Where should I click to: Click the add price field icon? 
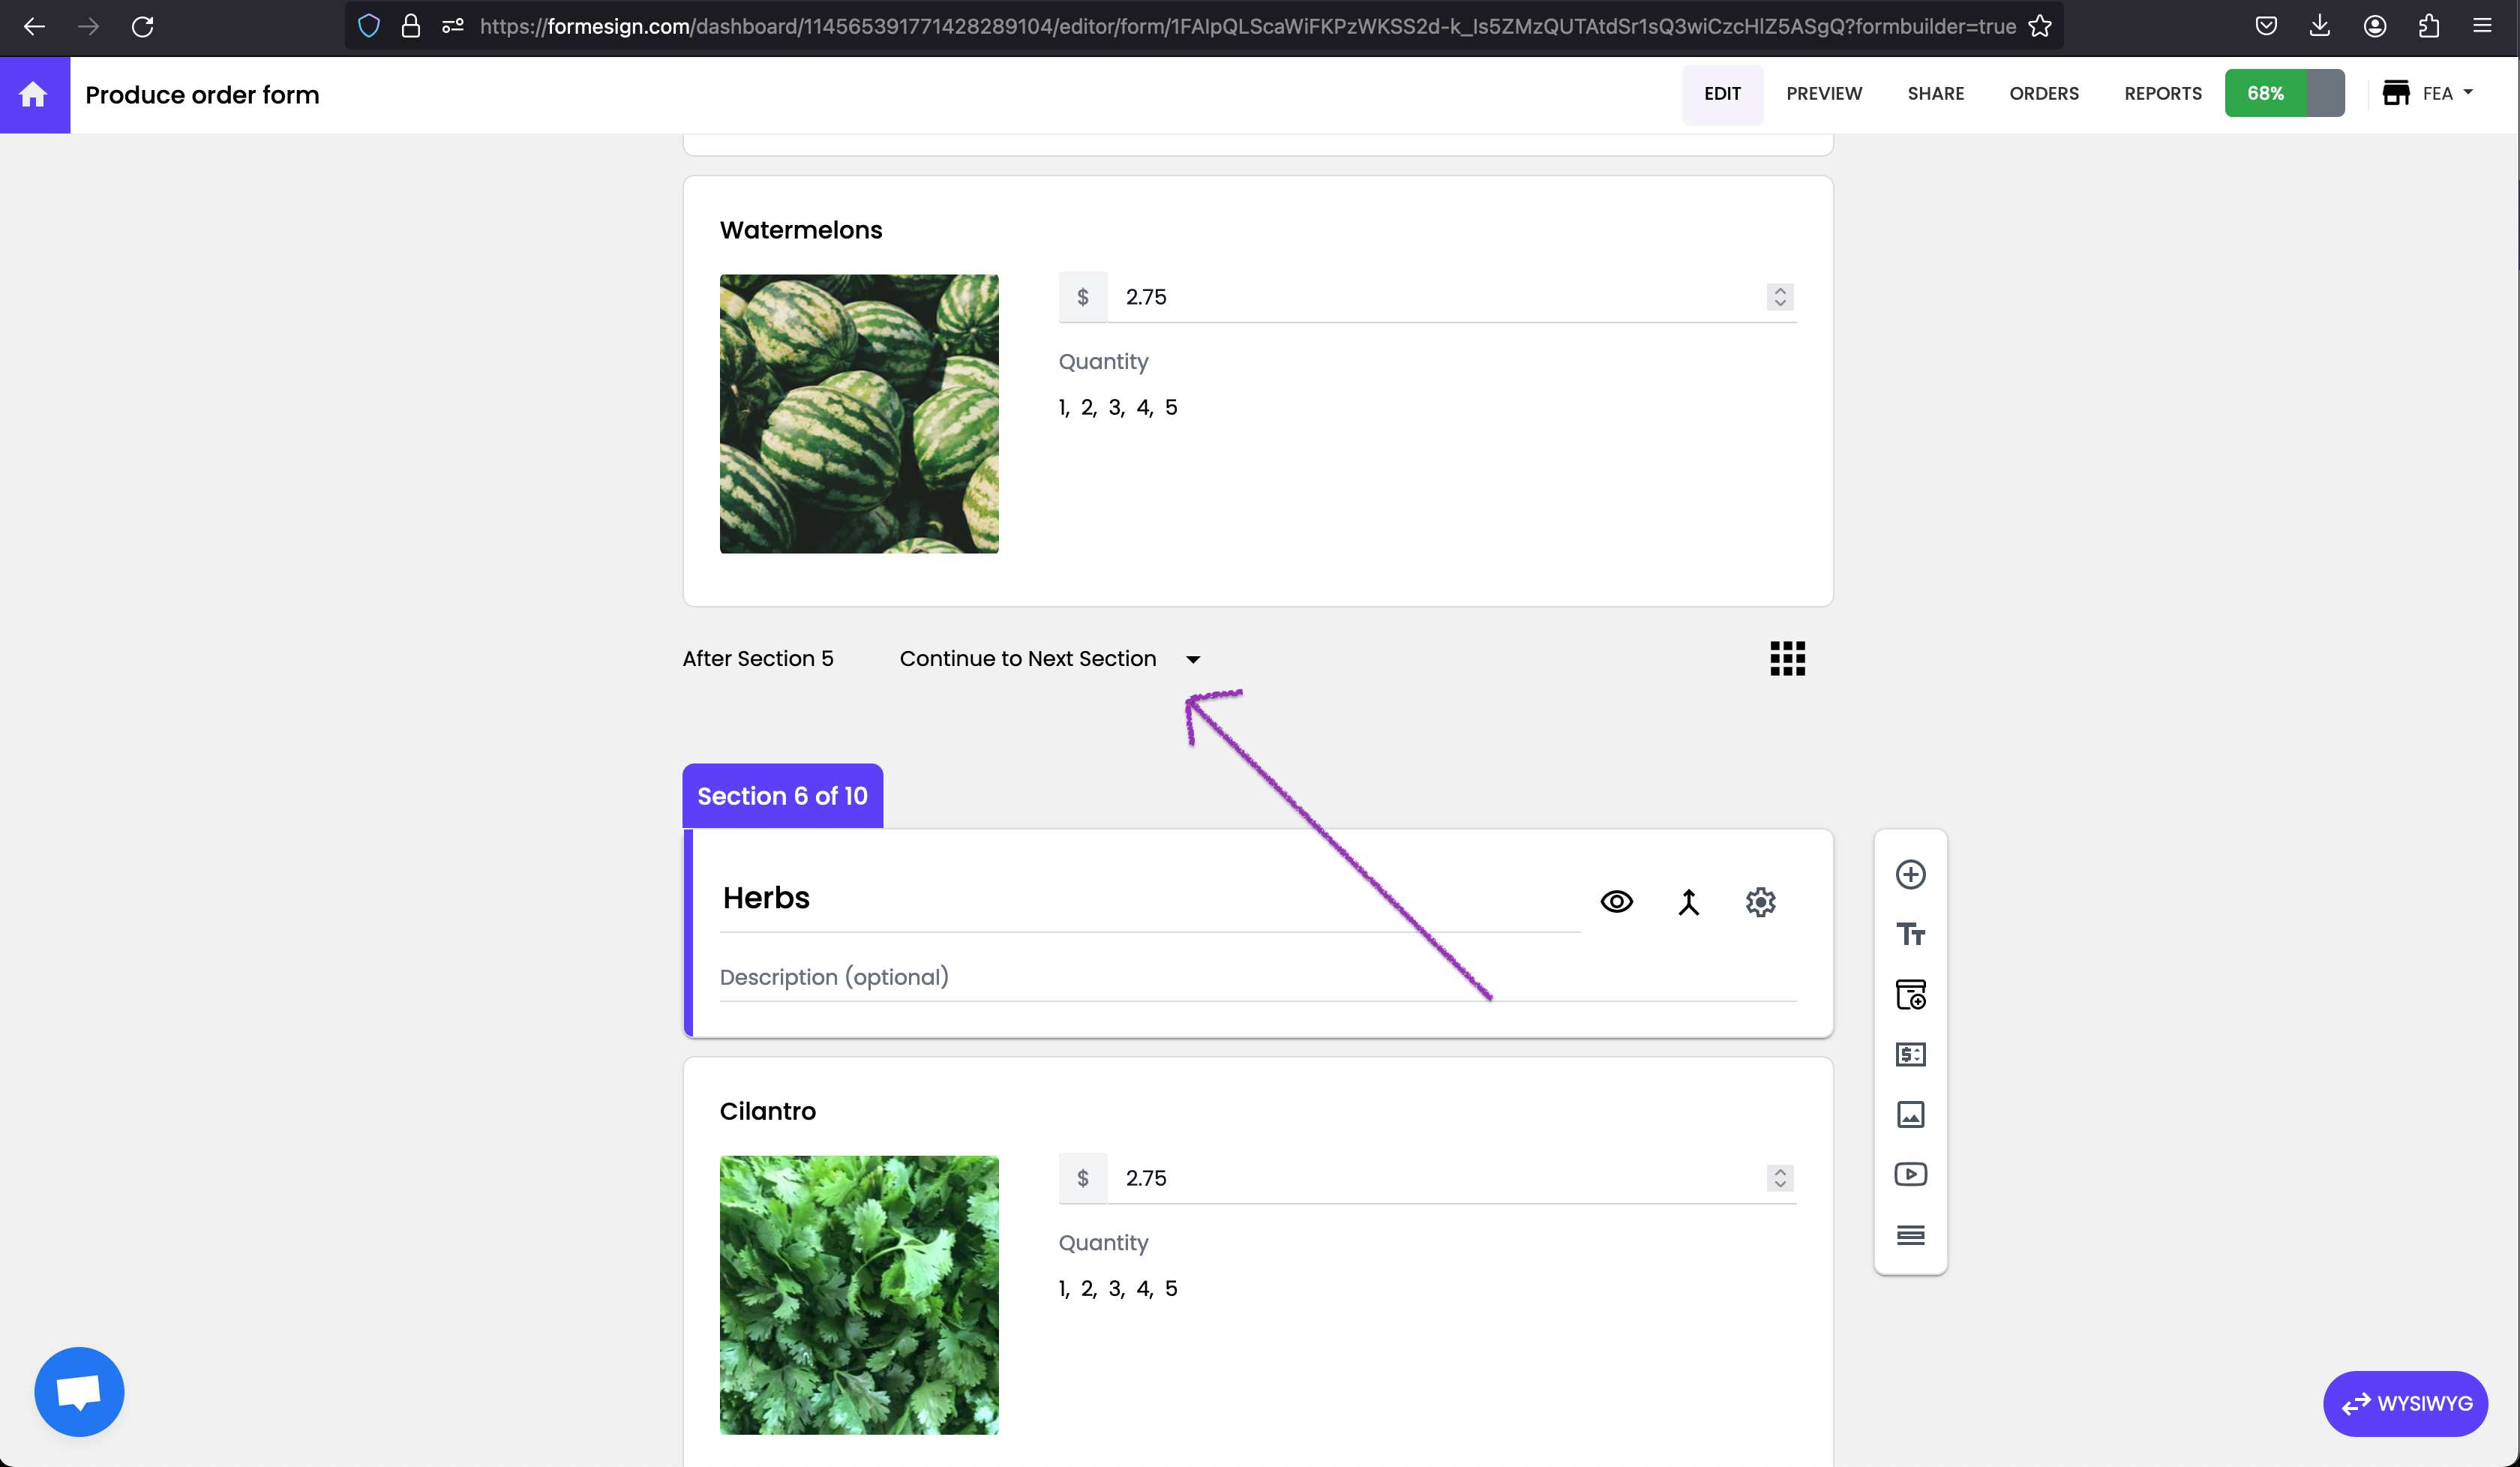pyautogui.click(x=1910, y=1054)
